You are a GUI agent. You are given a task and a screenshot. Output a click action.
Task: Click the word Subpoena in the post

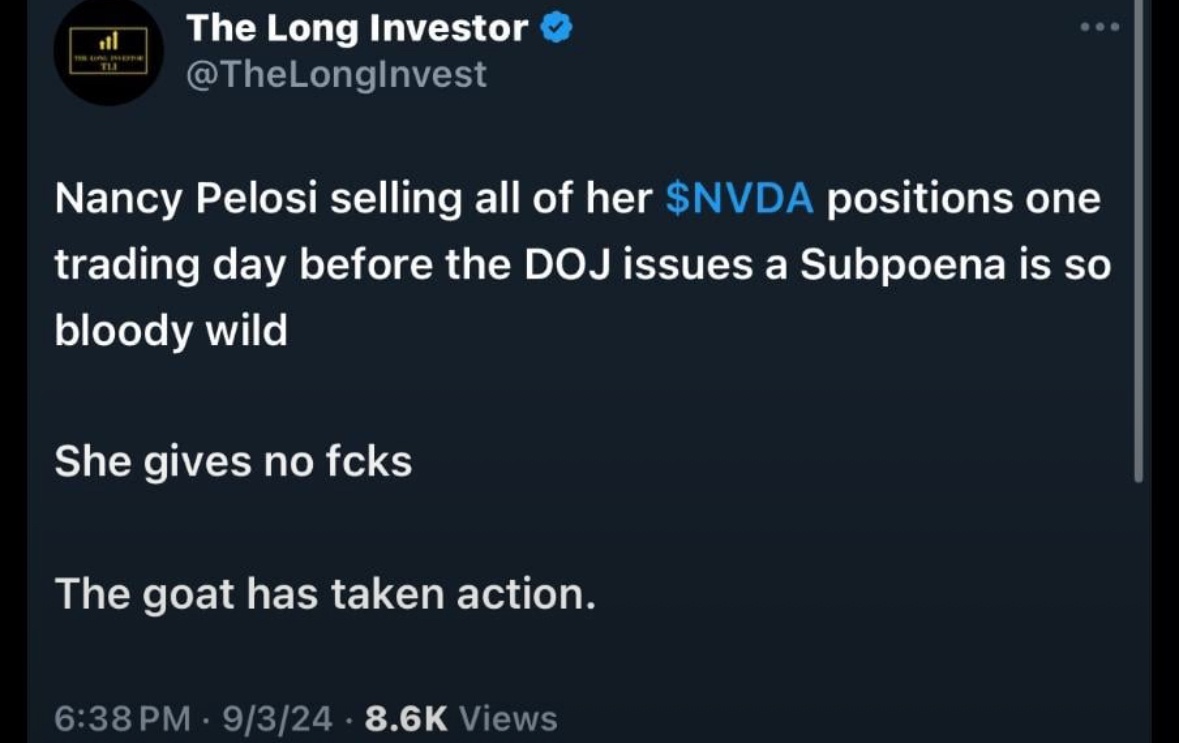point(902,265)
